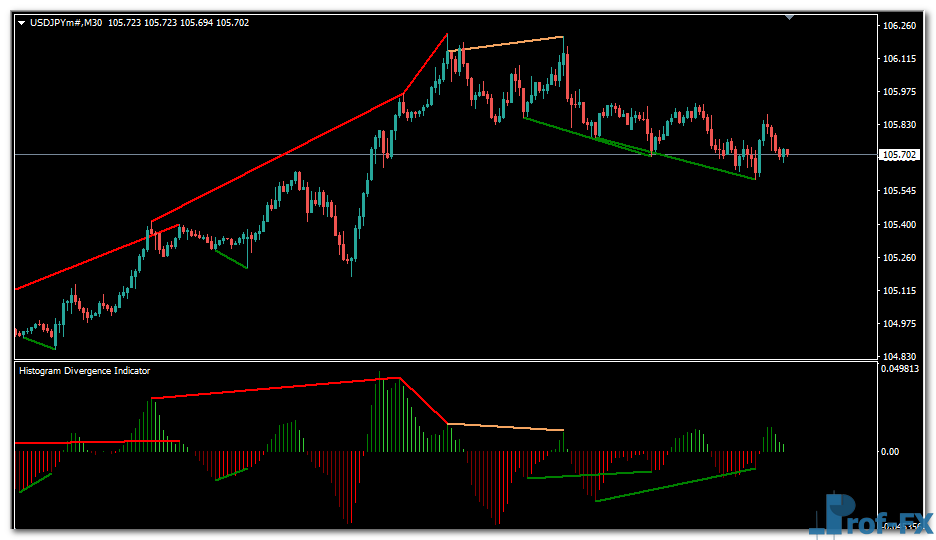Open the dropdown arrow beside USDJPYm#
936x540 pixels.
click(x=22, y=23)
